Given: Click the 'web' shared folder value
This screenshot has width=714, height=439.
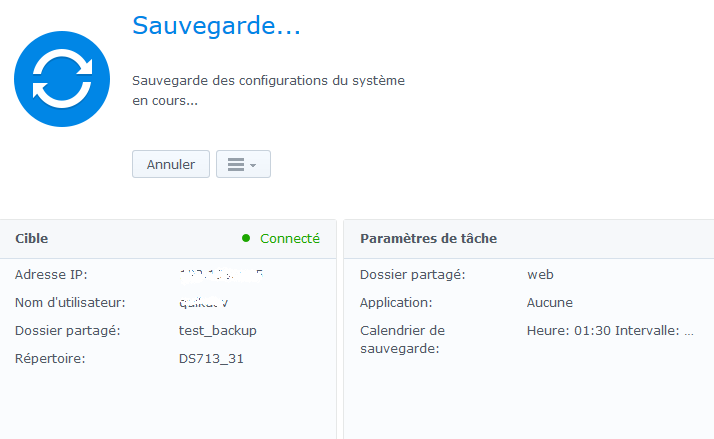Looking at the screenshot, I should 540,275.
